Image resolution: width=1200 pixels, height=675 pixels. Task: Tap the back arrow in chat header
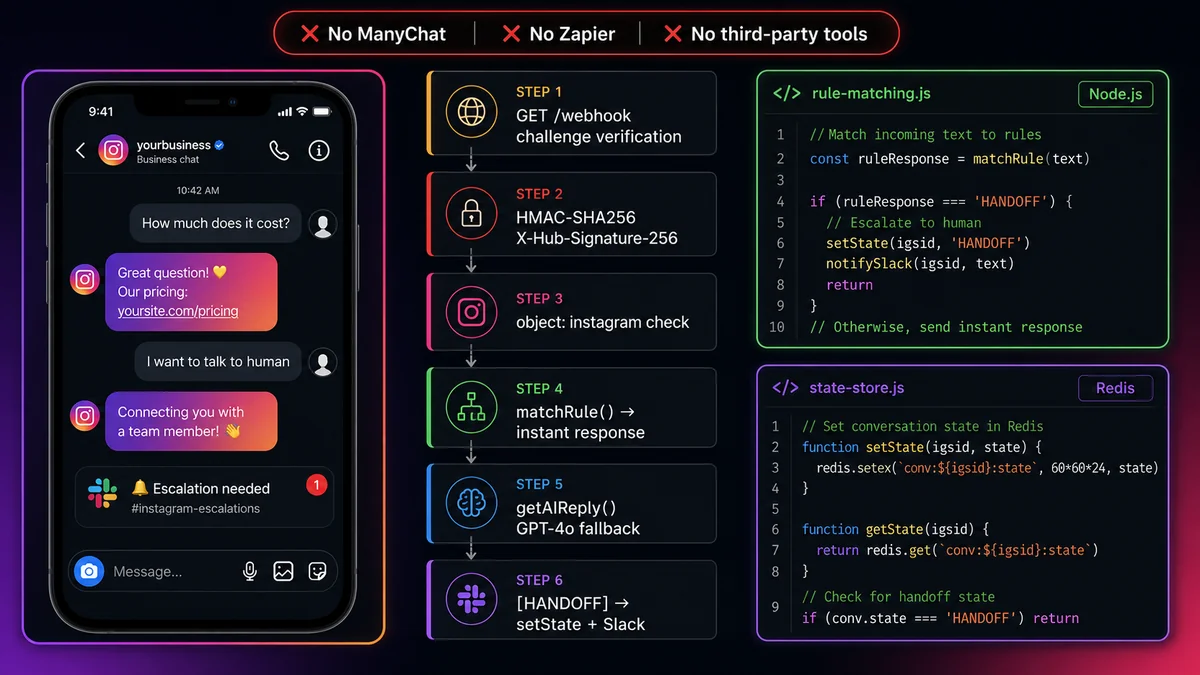(81, 151)
